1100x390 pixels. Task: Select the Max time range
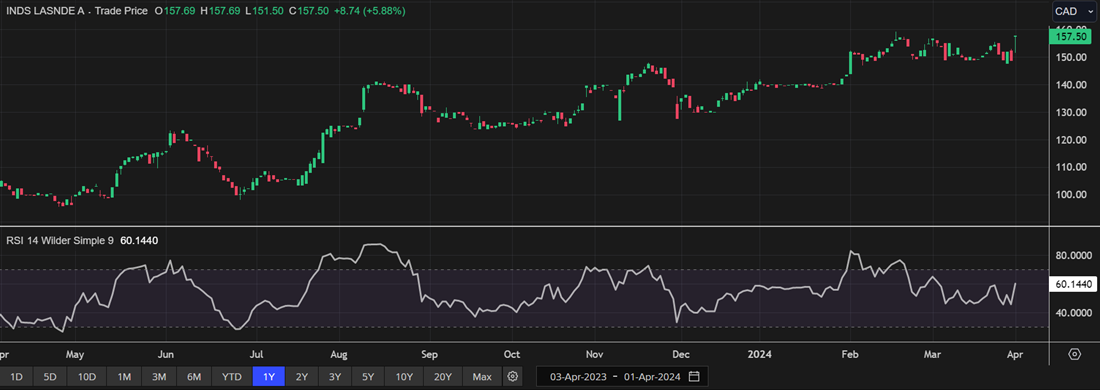pos(482,377)
